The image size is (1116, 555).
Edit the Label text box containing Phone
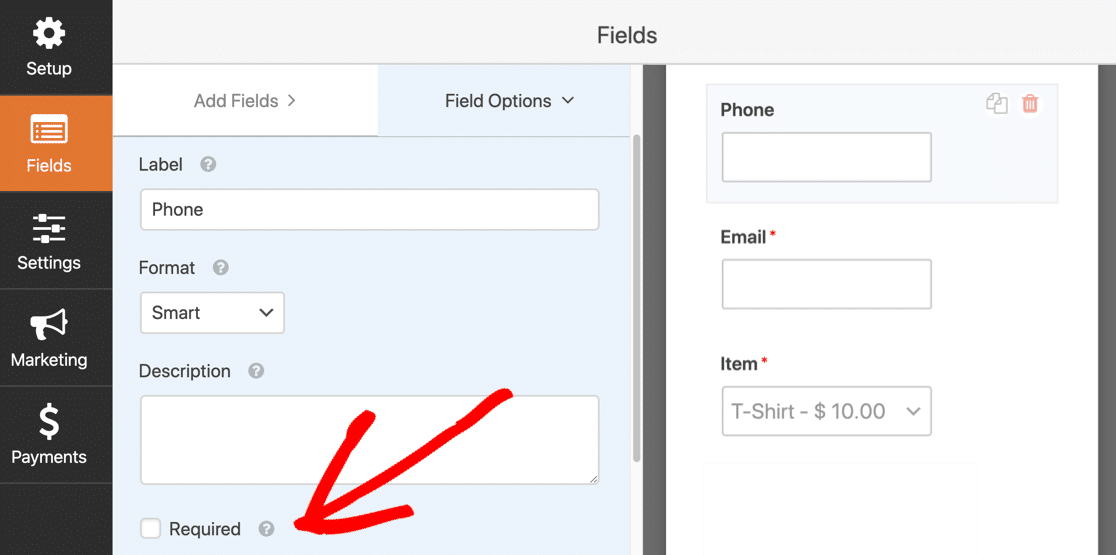tap(369, 209)
